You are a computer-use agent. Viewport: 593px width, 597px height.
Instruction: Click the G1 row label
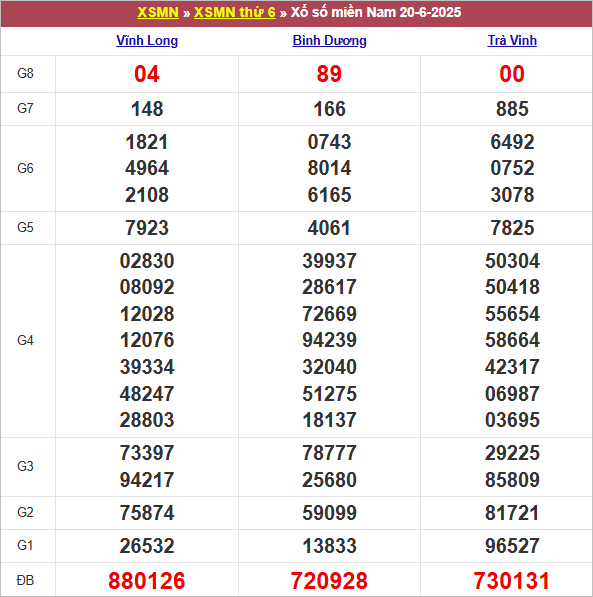[x=26, y=546]
